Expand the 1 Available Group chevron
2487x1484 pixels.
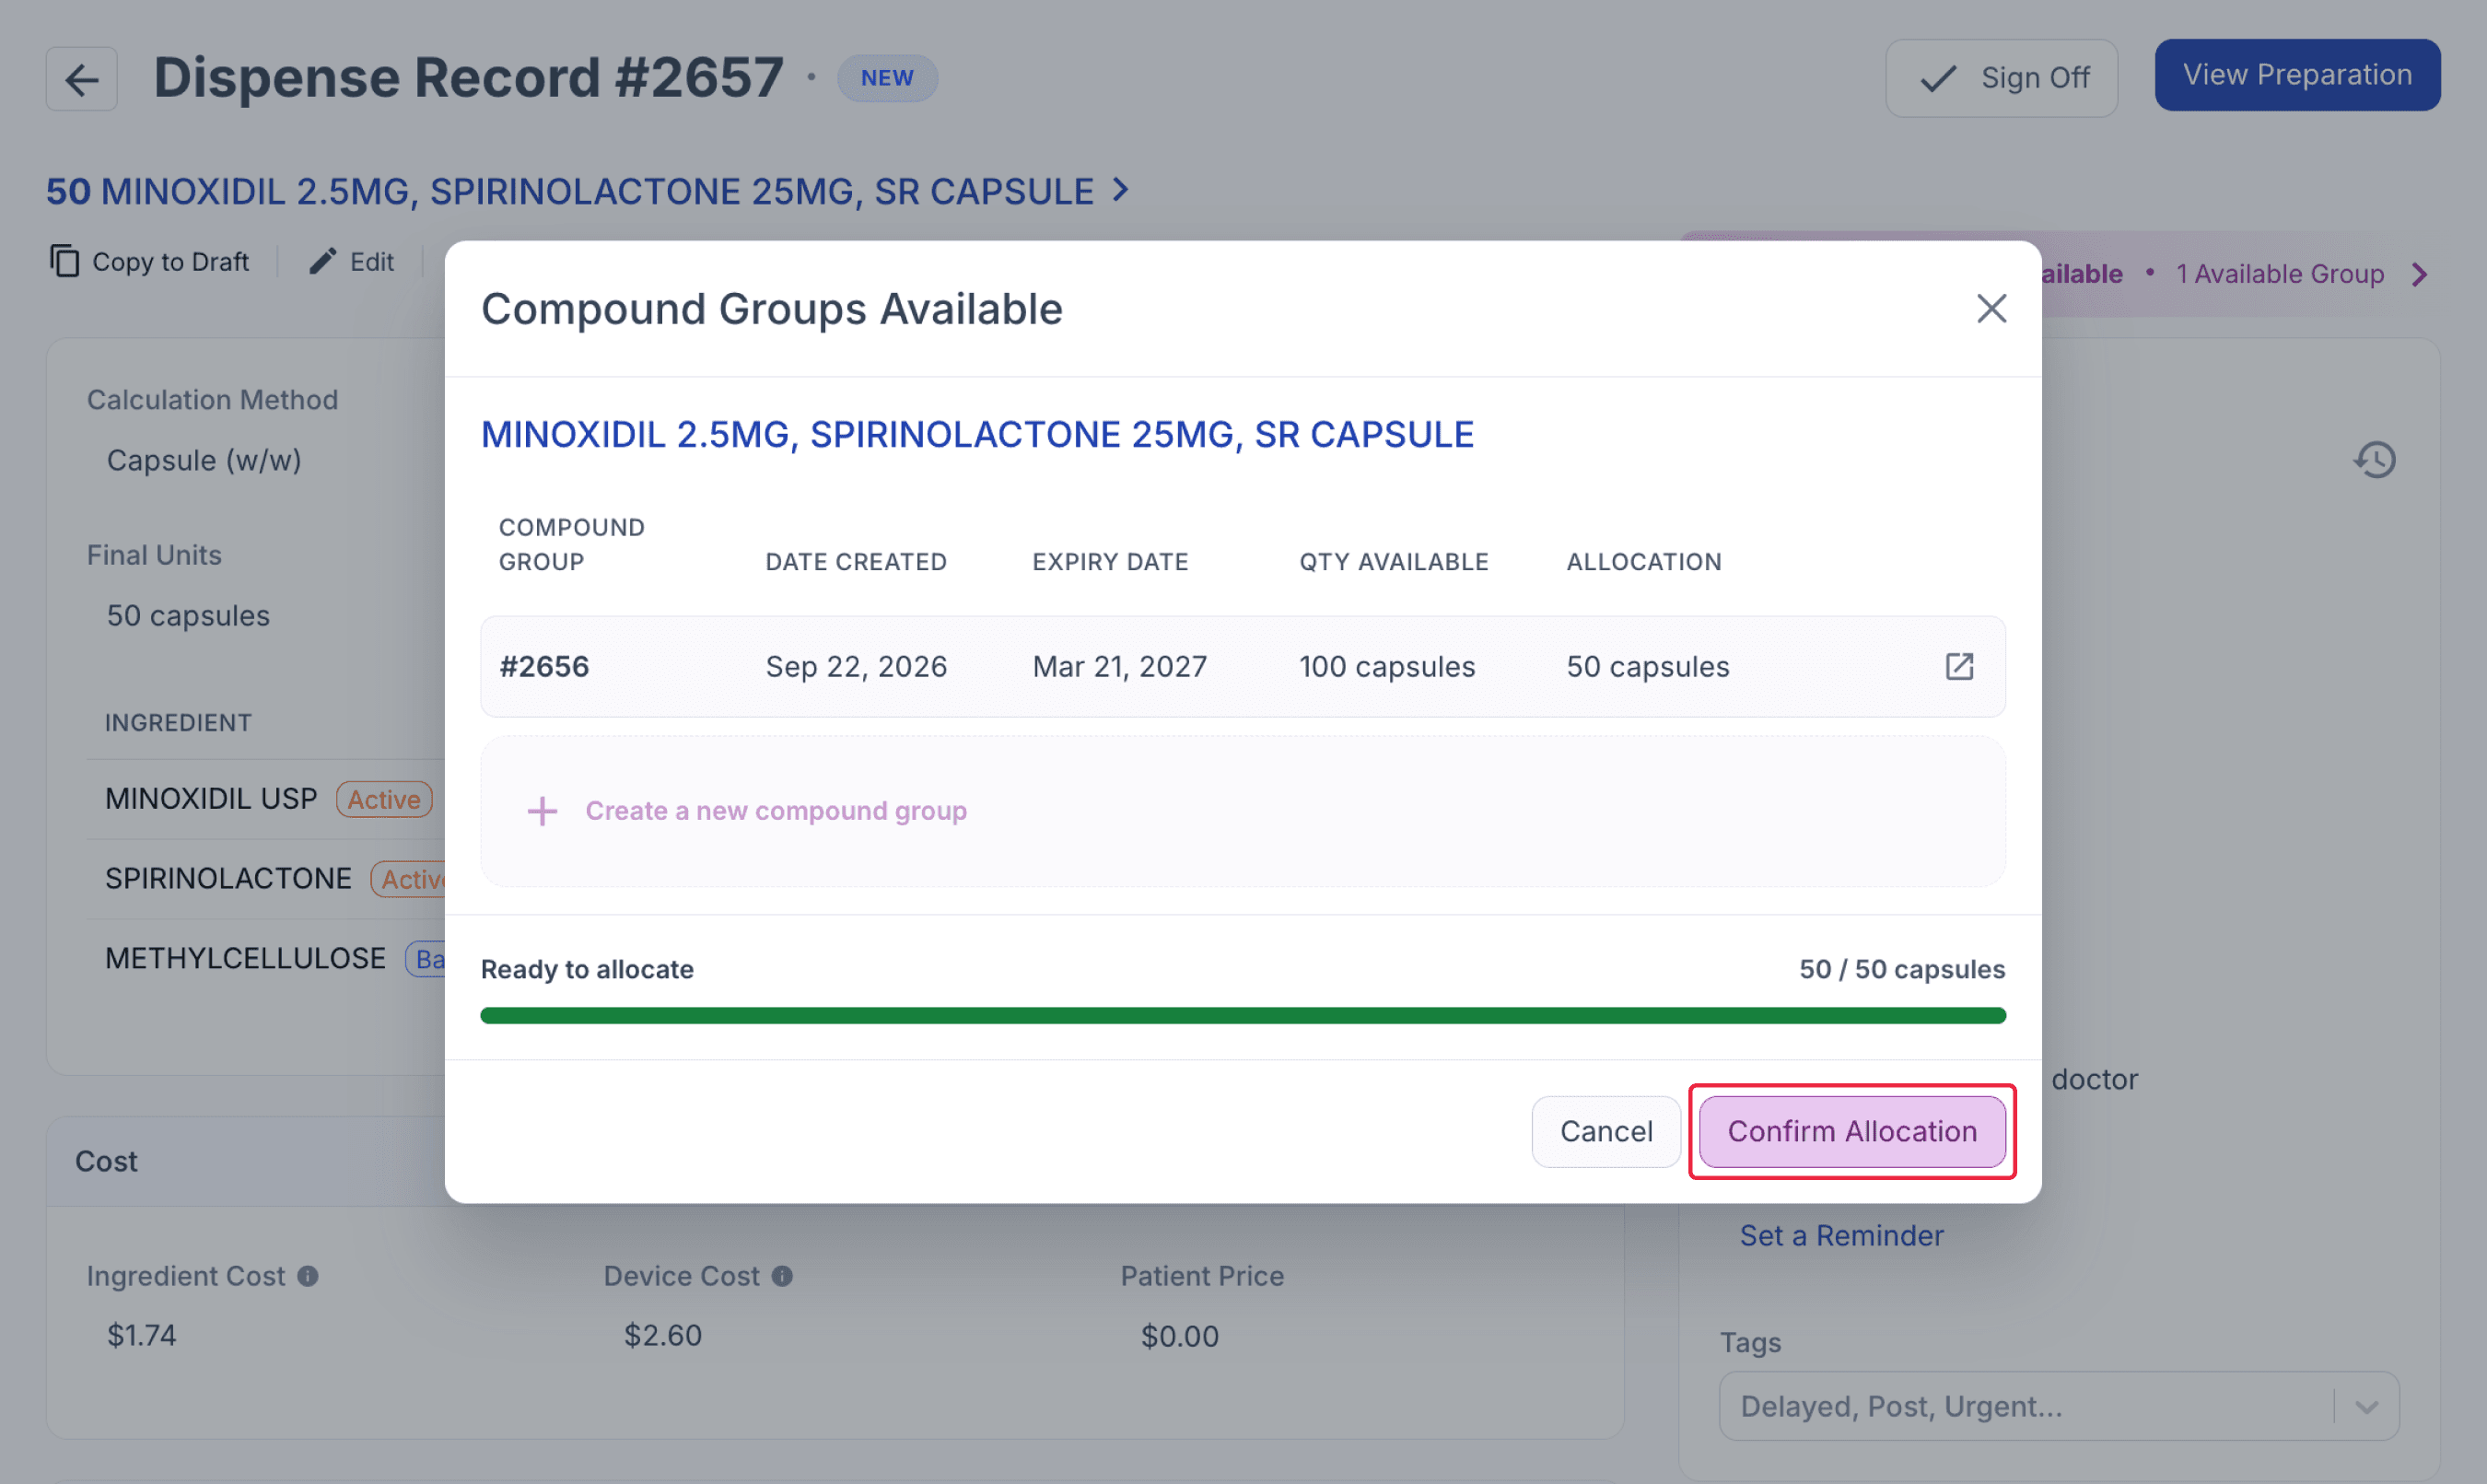2419,274
